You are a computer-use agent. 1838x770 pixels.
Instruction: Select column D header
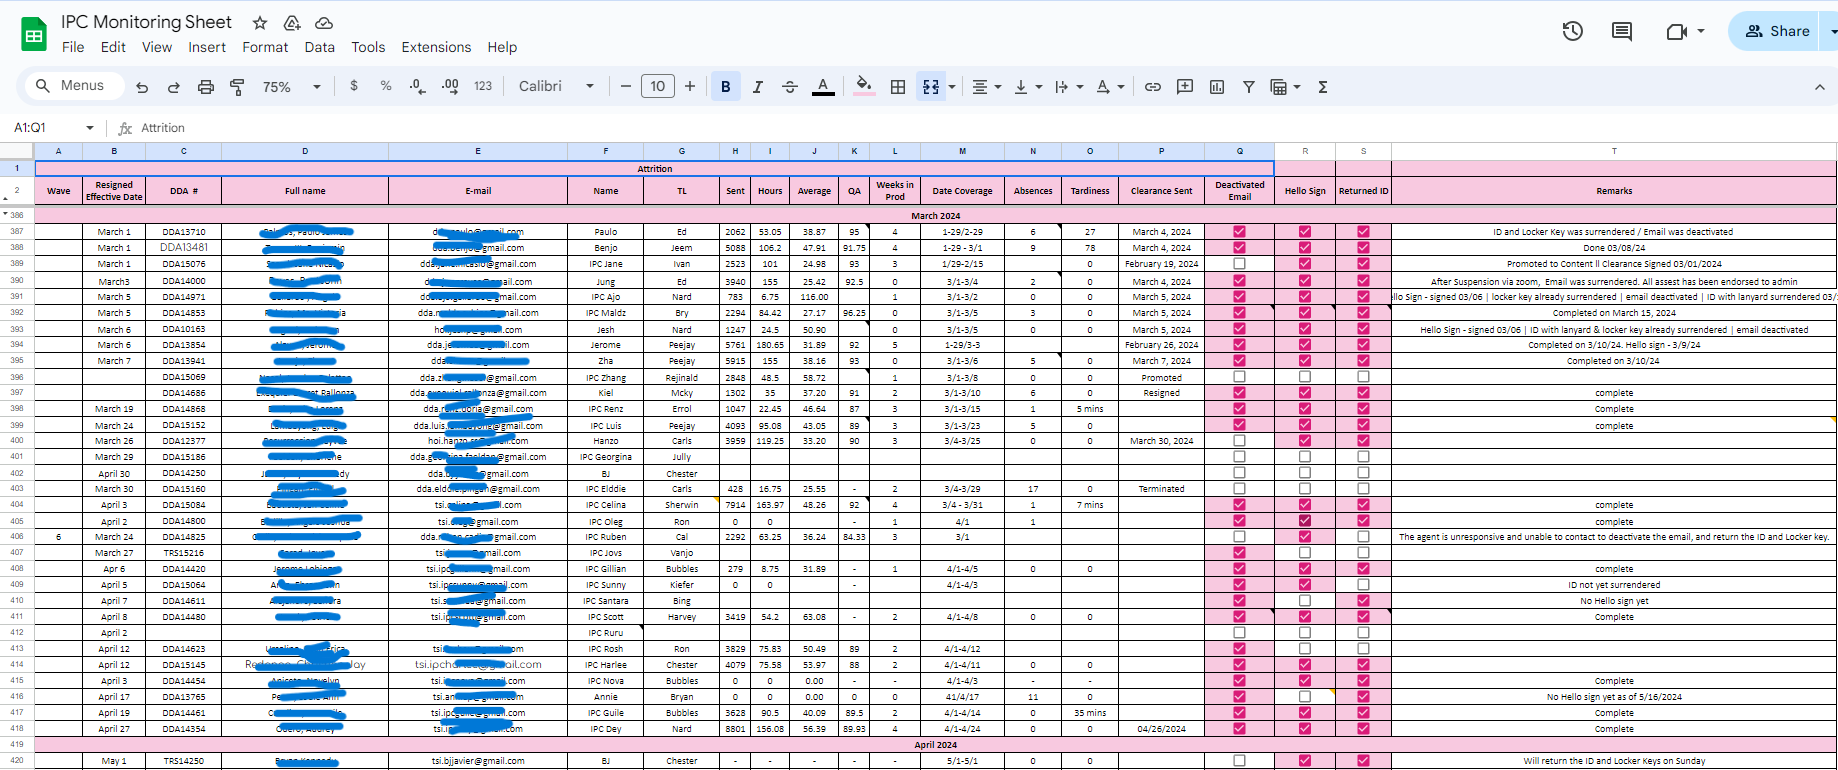click(x=305, y=151)
